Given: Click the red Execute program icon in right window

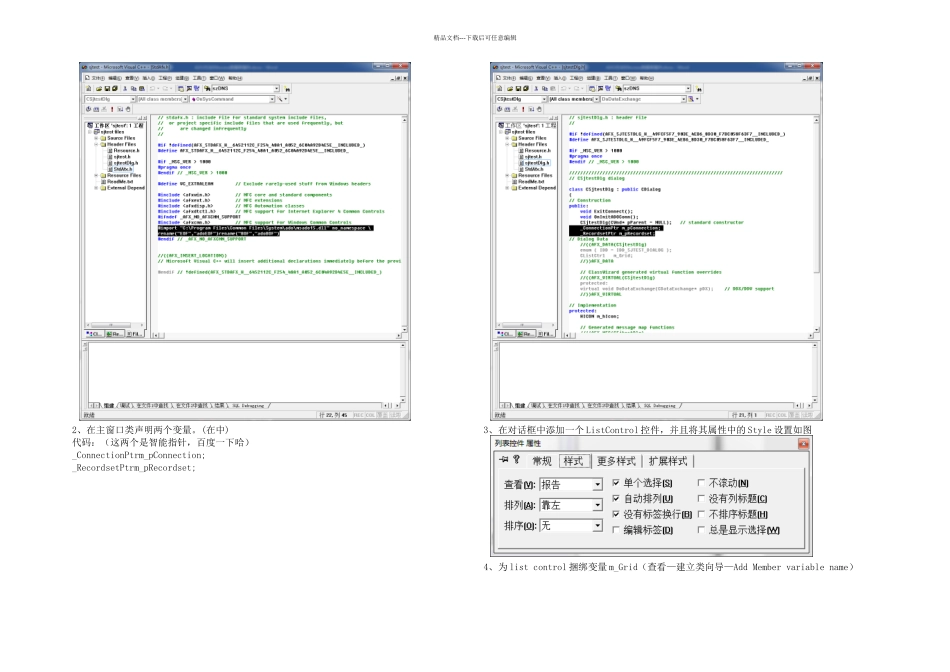Looking at the screenshot, I should [x=523, y=109].
